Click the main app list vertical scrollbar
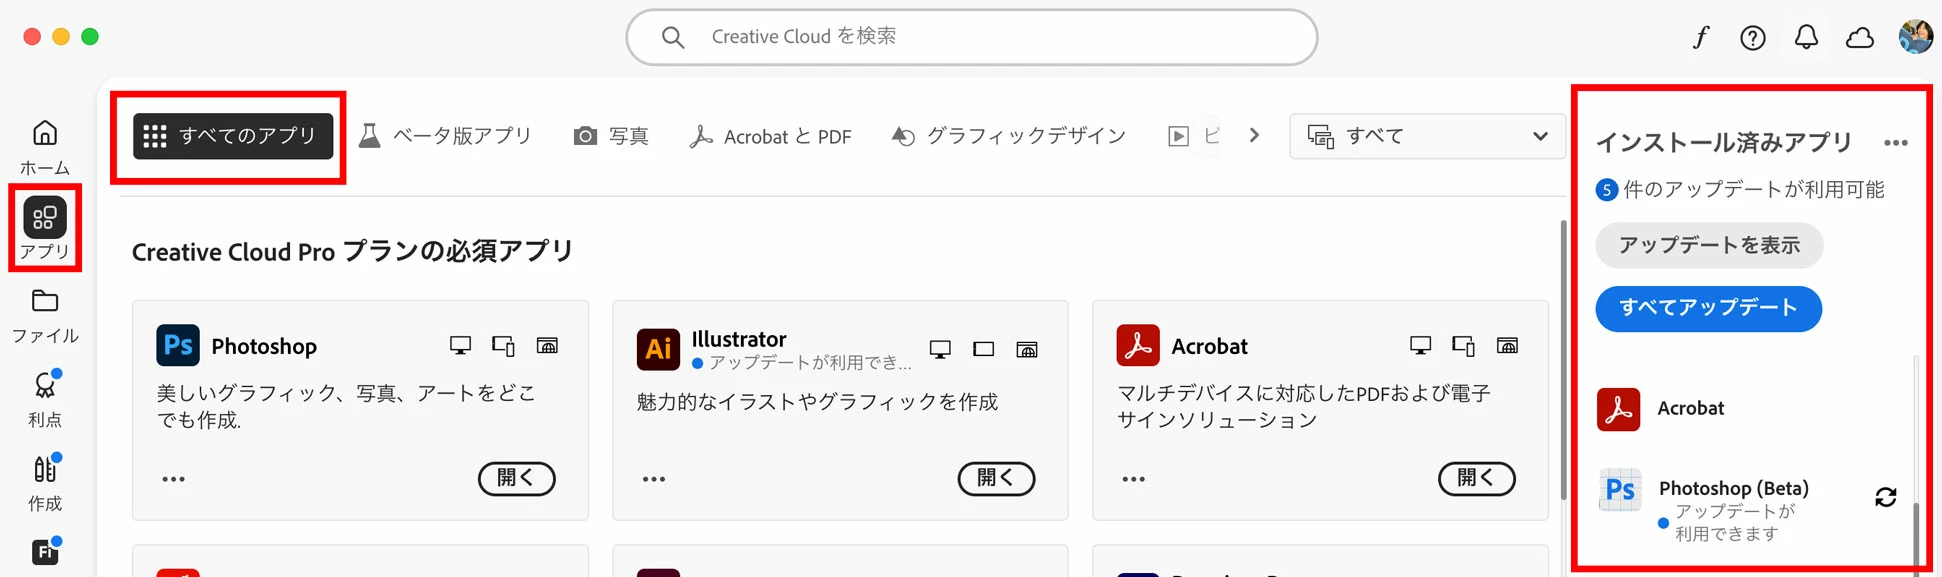Image resolution: width=1942 pixels, height=577 pixels. (1563, 360)
